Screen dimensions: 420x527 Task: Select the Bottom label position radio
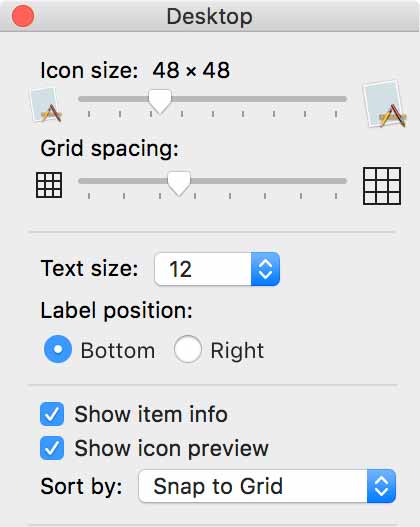(x=58, y=349)
